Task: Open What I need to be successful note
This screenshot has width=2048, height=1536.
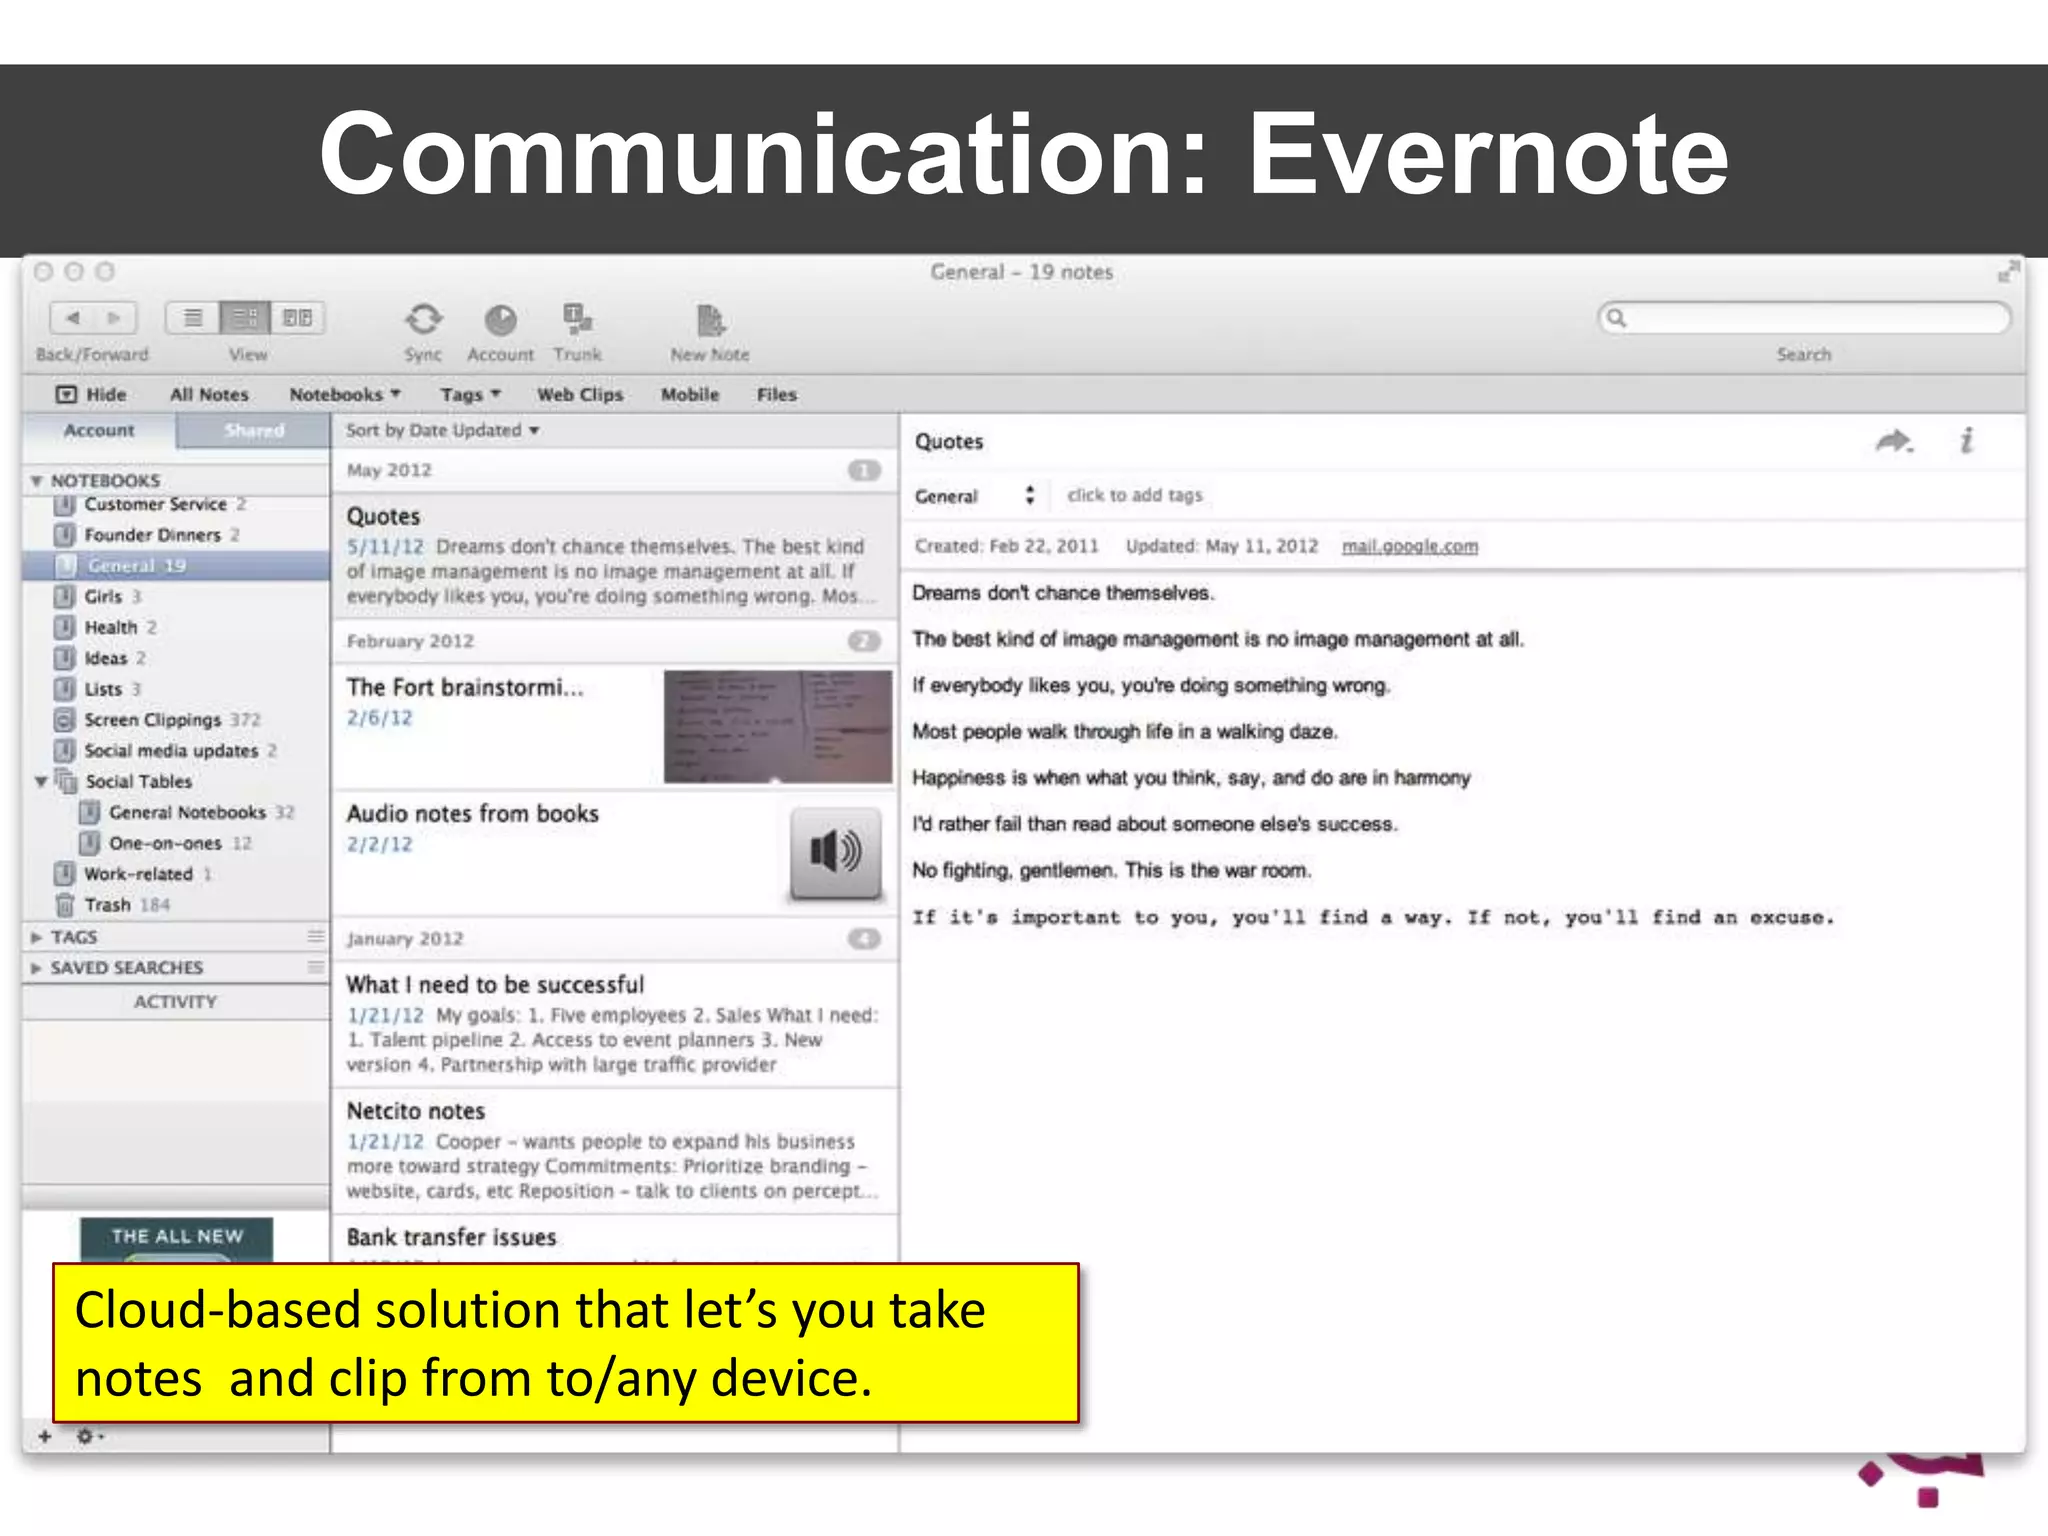Action: click(614, 1024)
